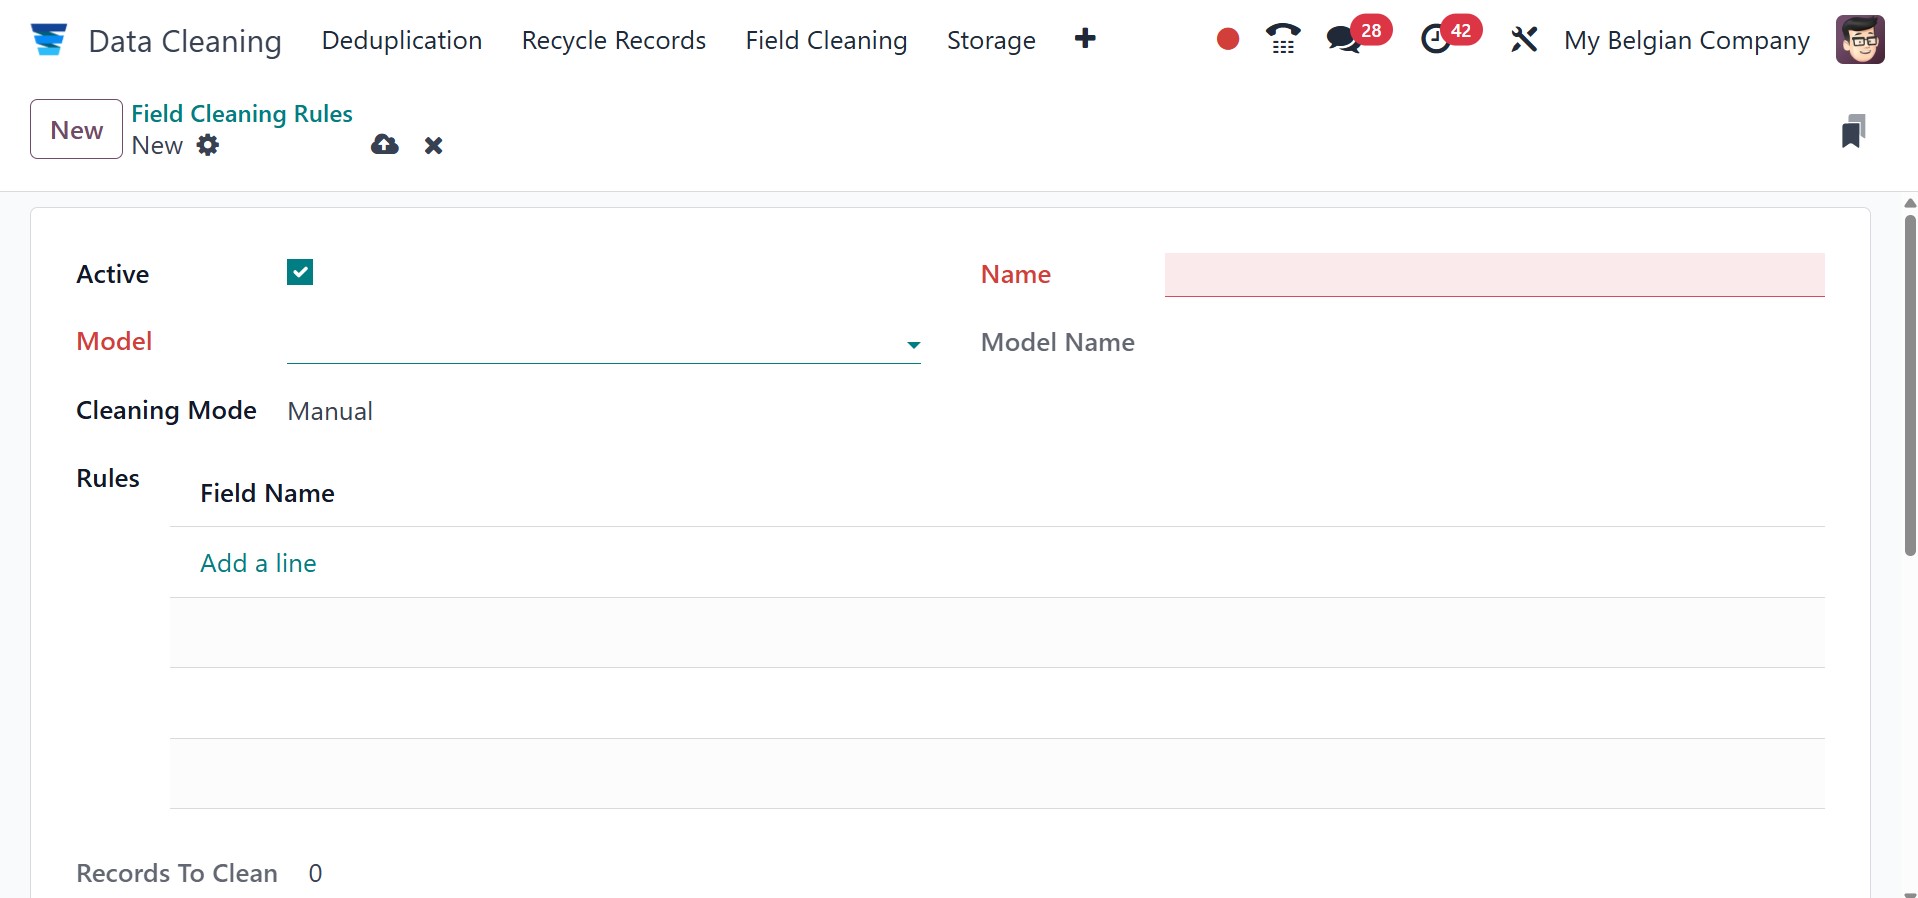Open the activities clock icon
The image size is (1918, 898).
click(1436, 40)
